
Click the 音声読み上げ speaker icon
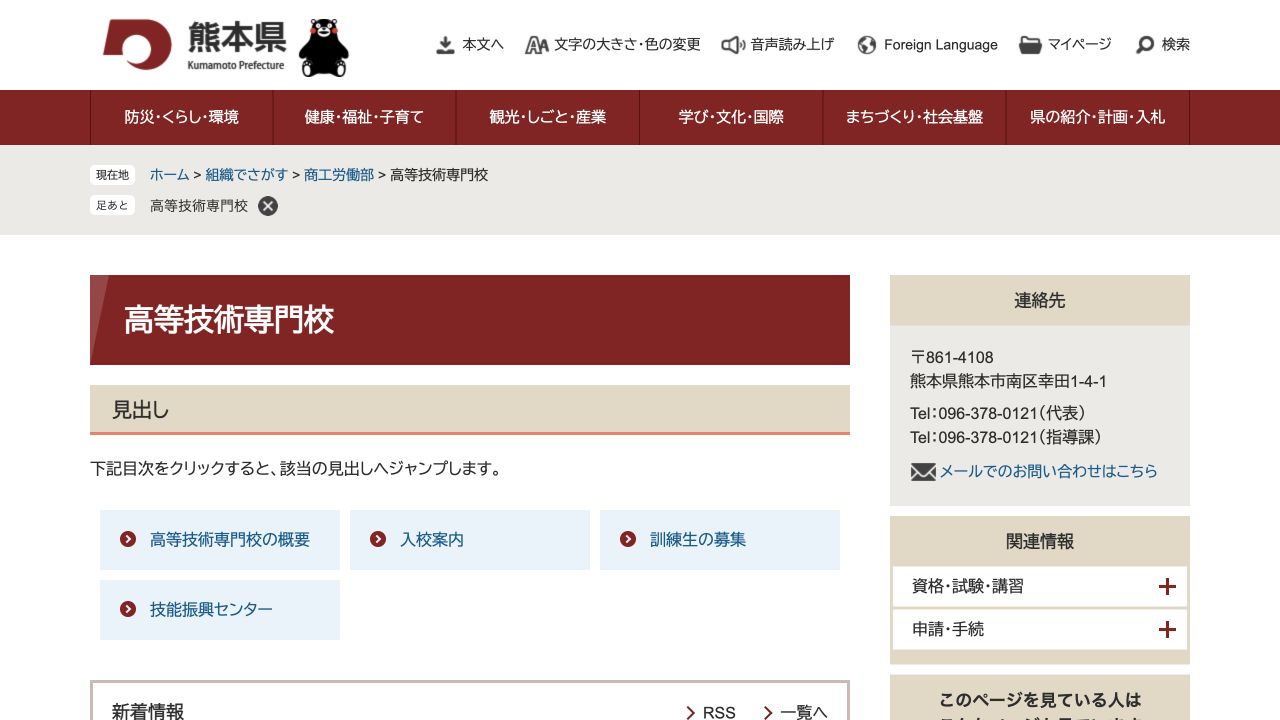point(733,45)
